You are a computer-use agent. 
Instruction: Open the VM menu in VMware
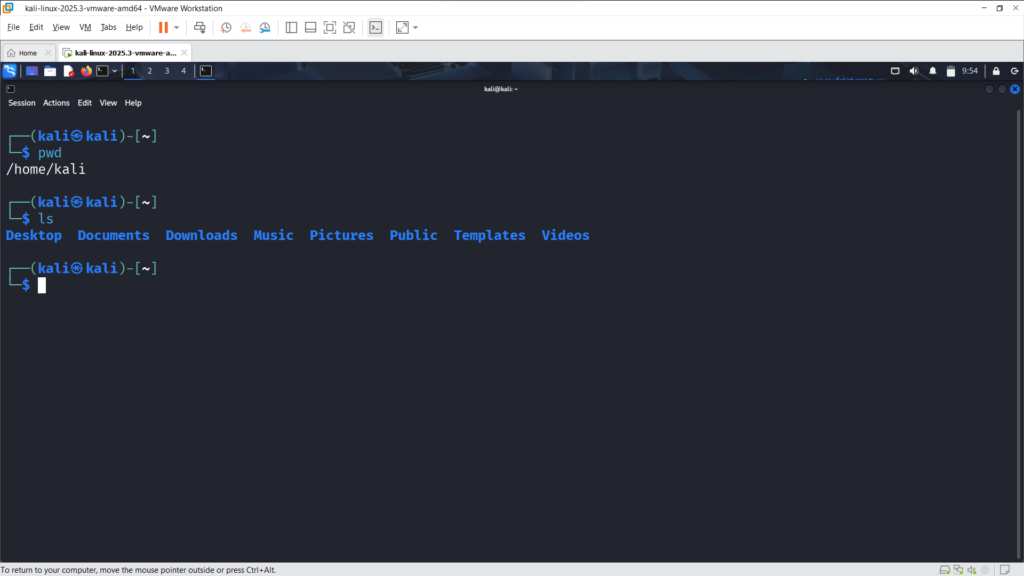click(84, 27)
